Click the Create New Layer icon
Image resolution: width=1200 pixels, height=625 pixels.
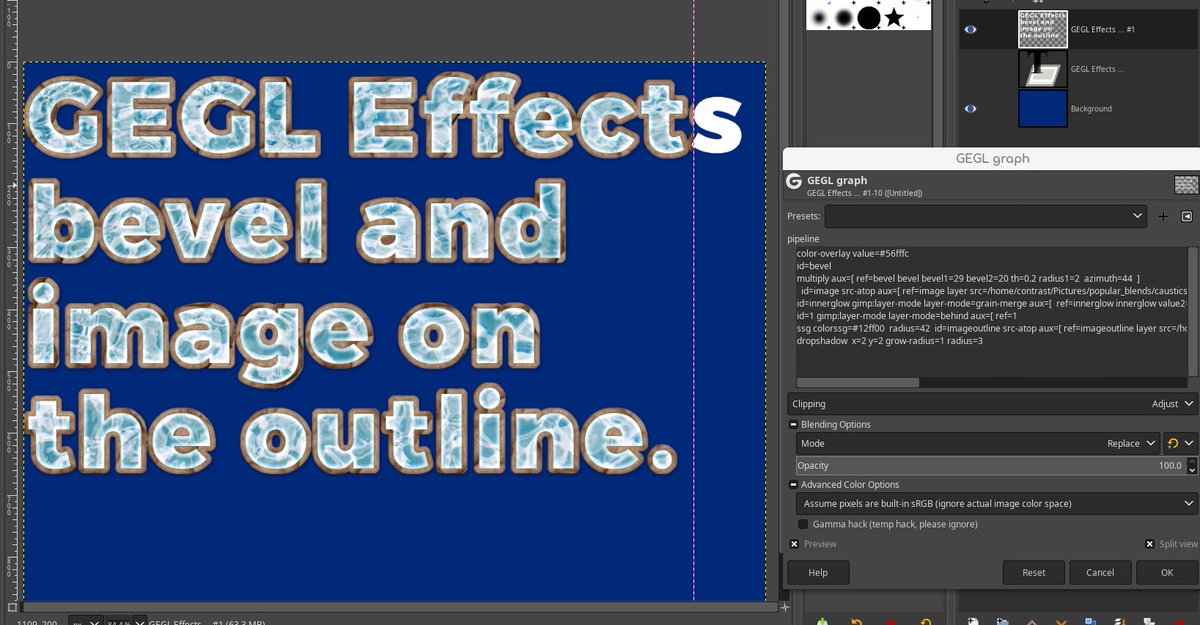[972, 620]
